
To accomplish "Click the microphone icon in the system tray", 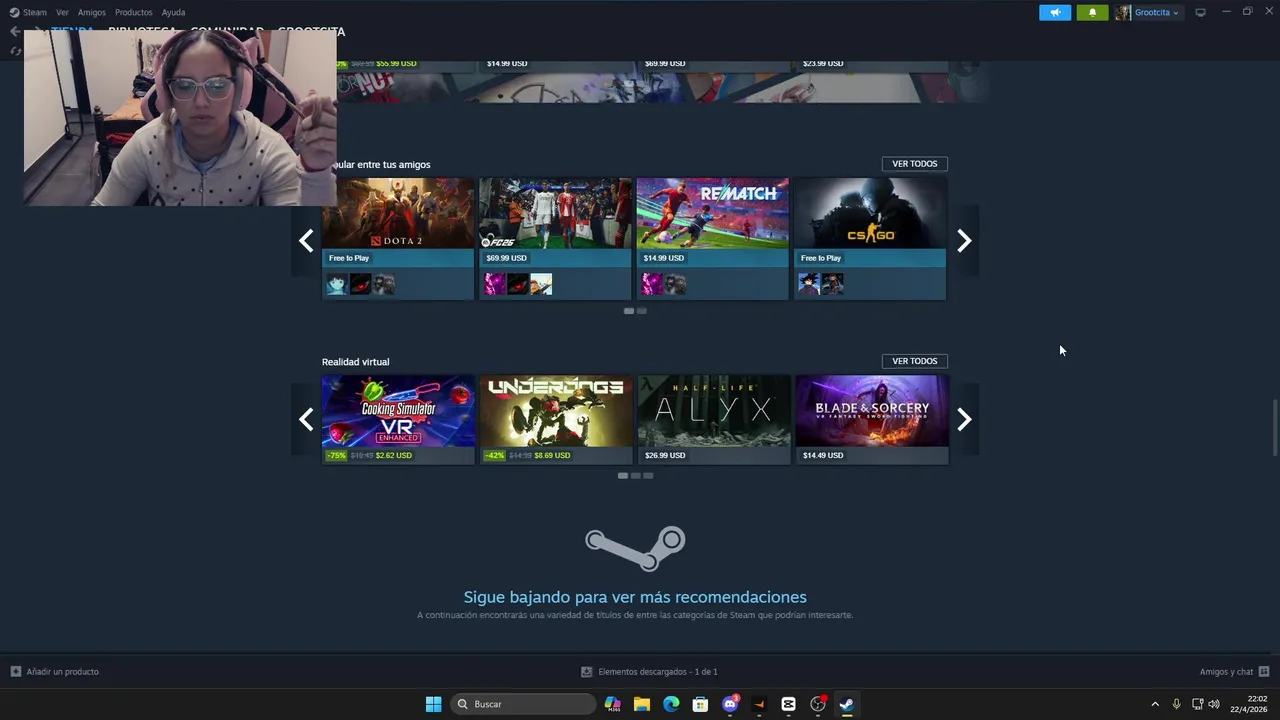I will [1176, 704].
